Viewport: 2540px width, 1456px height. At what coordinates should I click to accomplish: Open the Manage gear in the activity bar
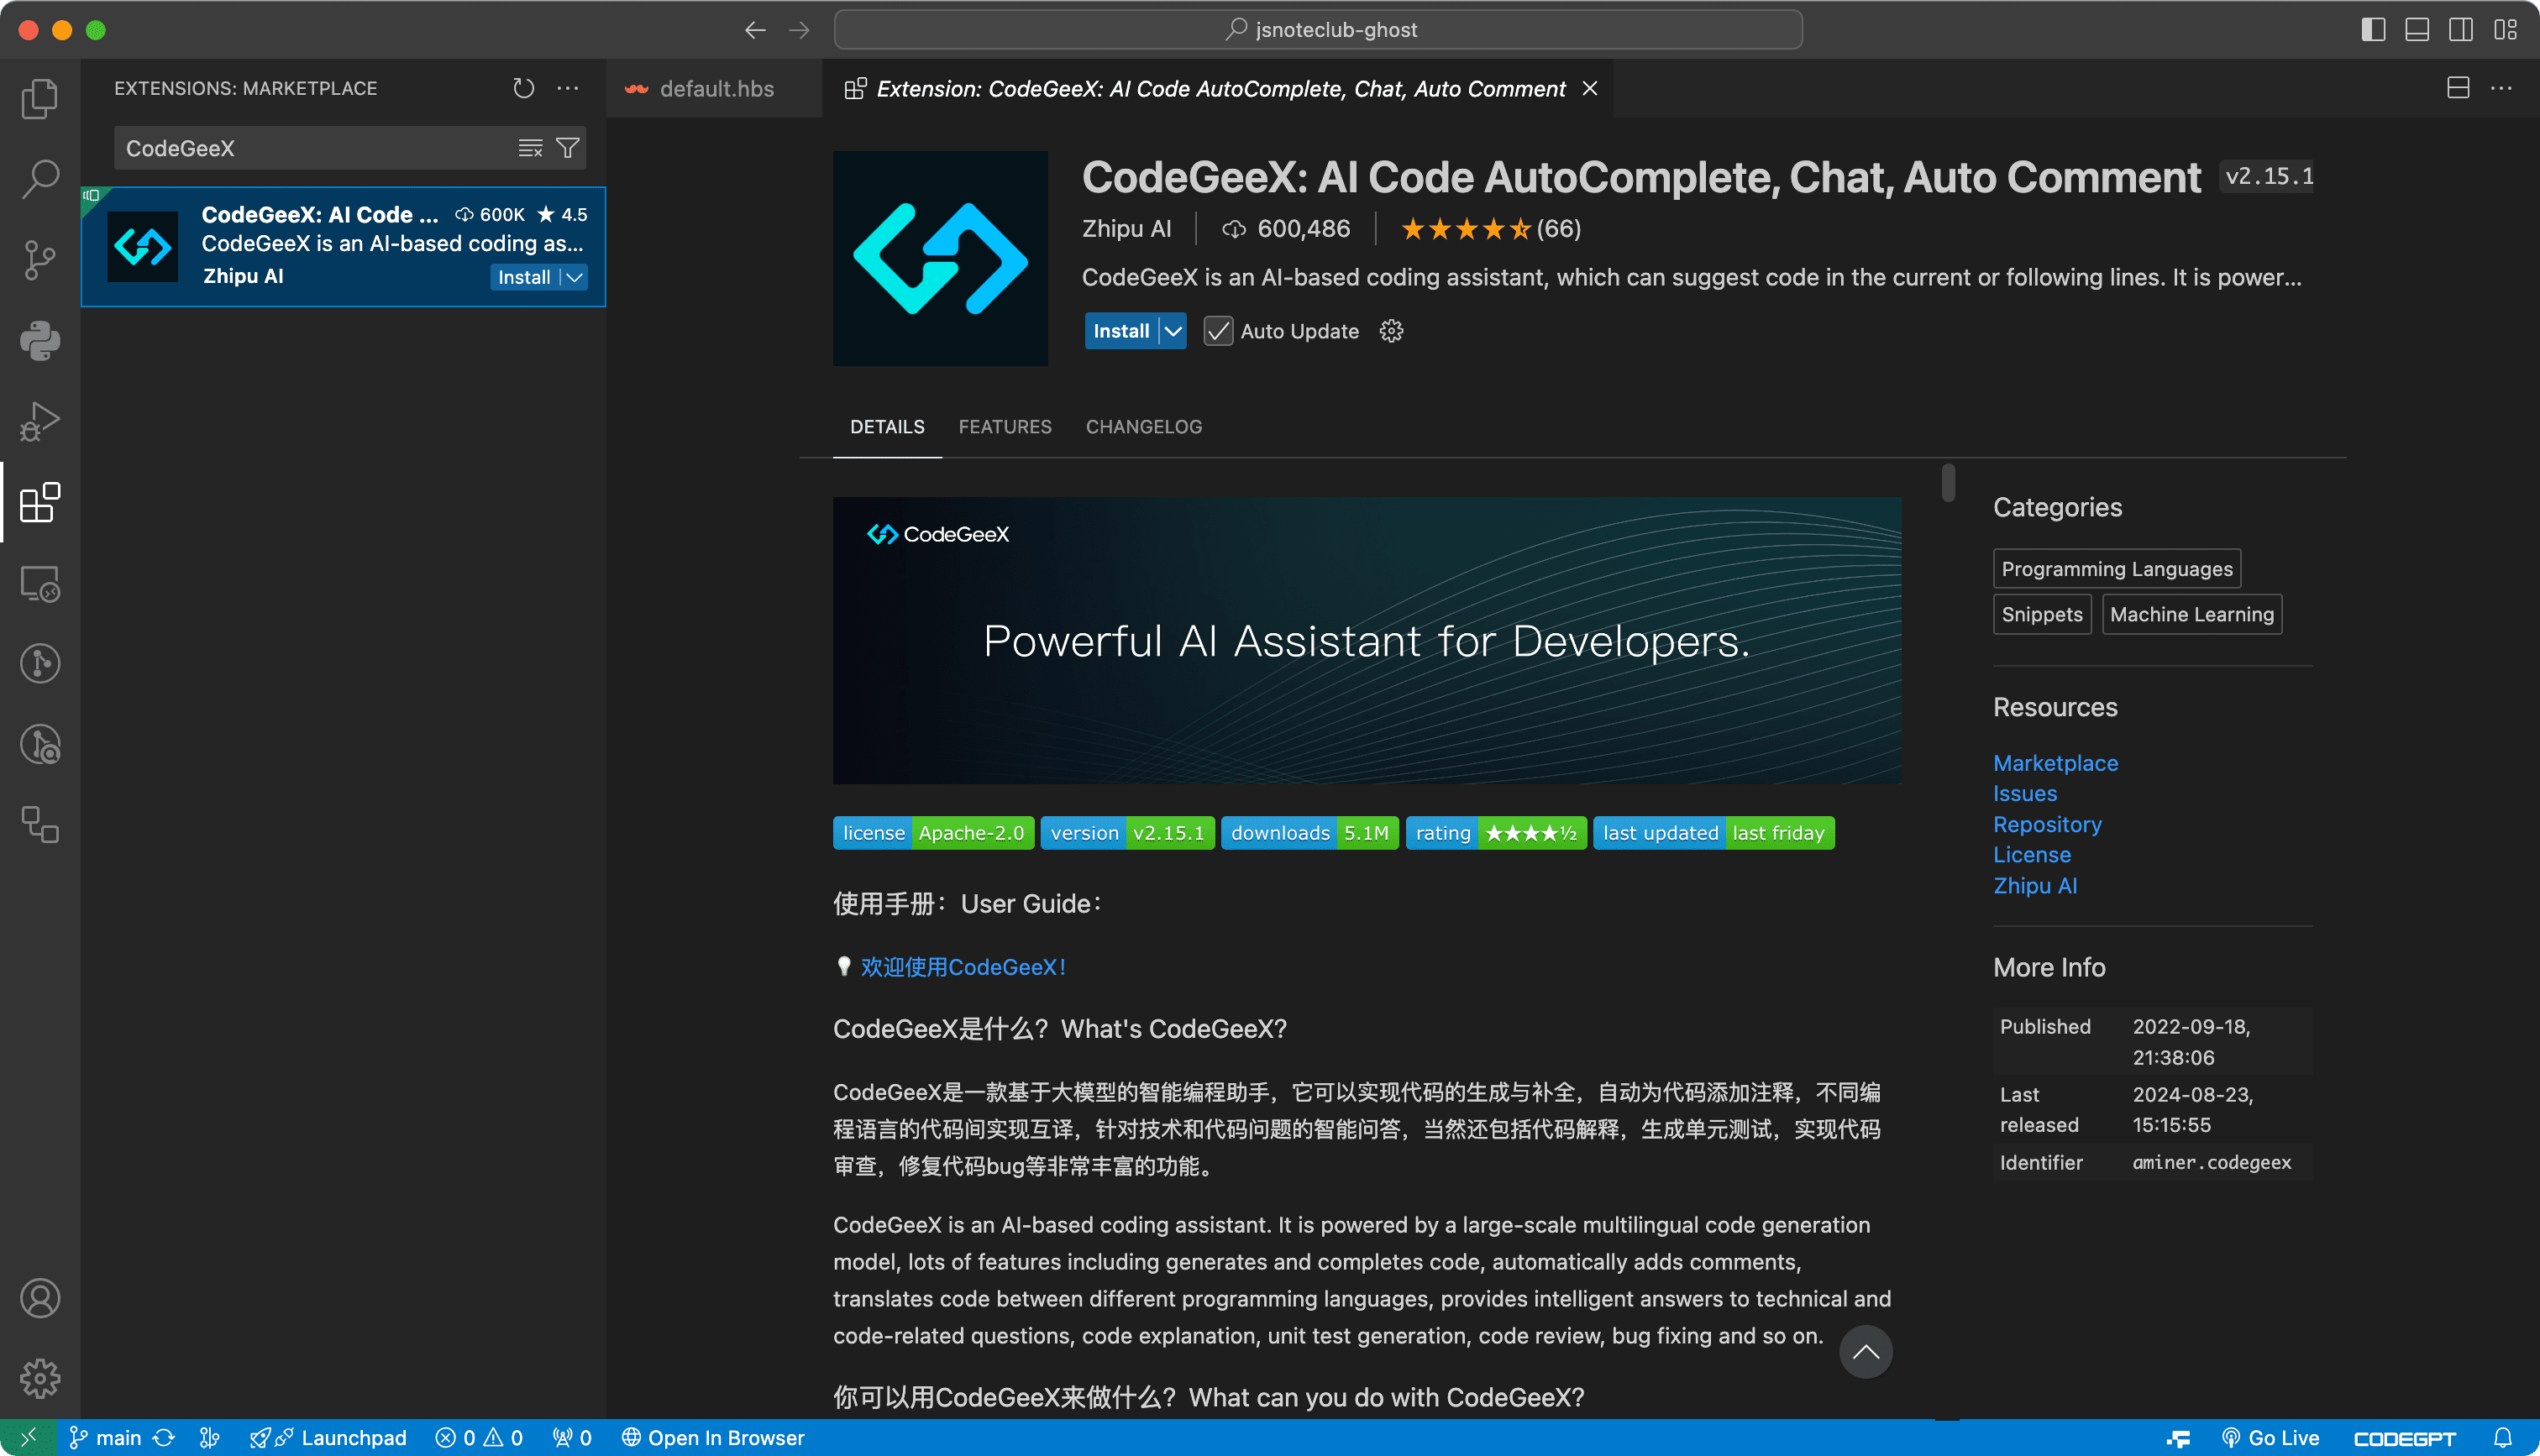[40, 1379]
